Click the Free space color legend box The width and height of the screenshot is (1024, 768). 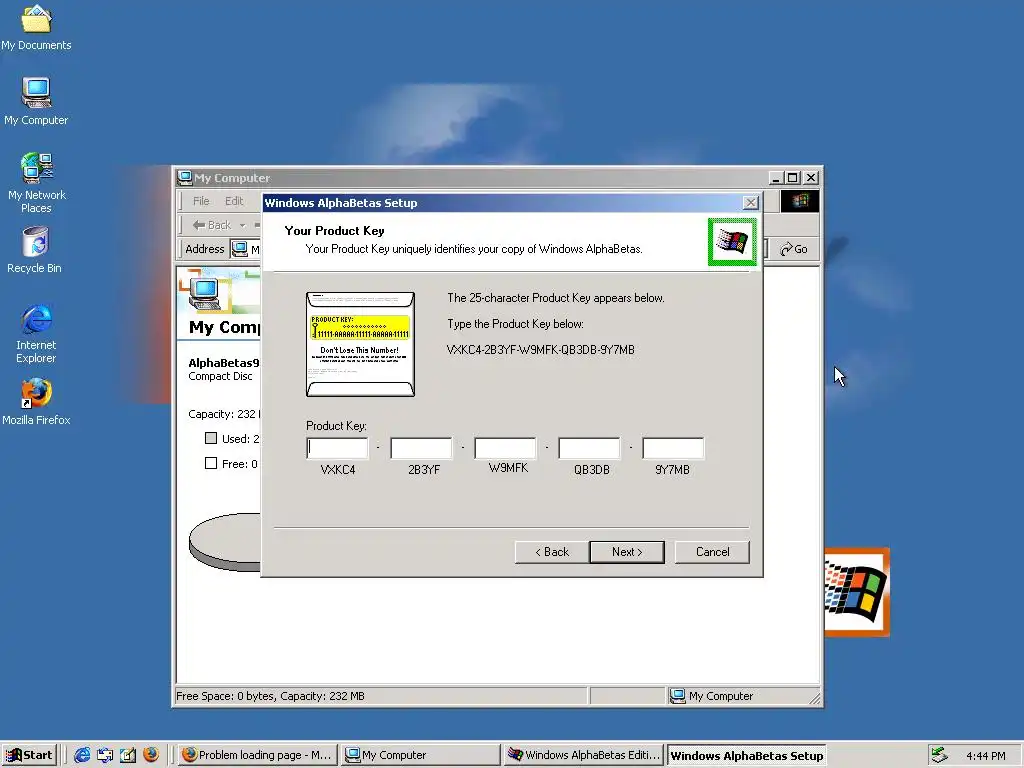click(211, 463)
